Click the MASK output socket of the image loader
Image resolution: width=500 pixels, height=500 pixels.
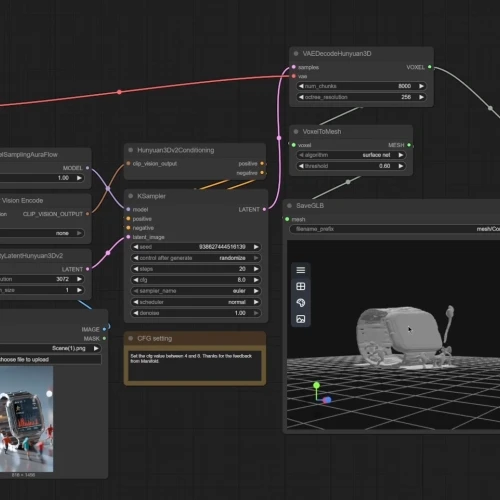[x=104, y=338]
